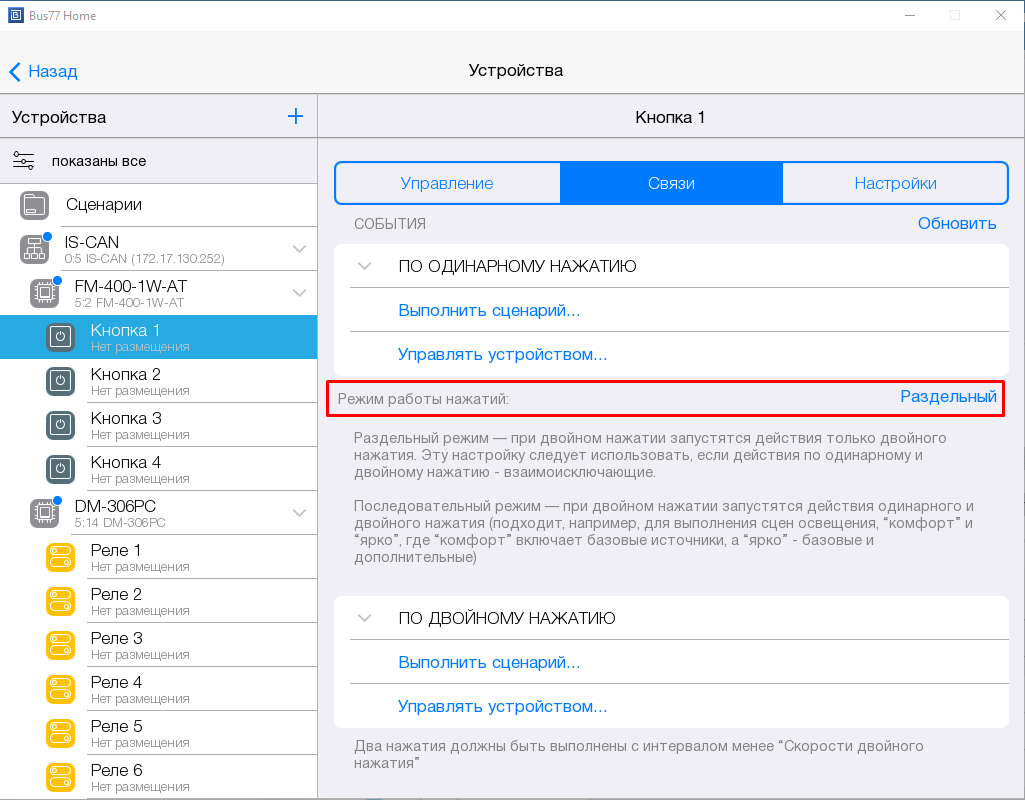Collapse the FM-400-1W-AT device group

[299, 293]
